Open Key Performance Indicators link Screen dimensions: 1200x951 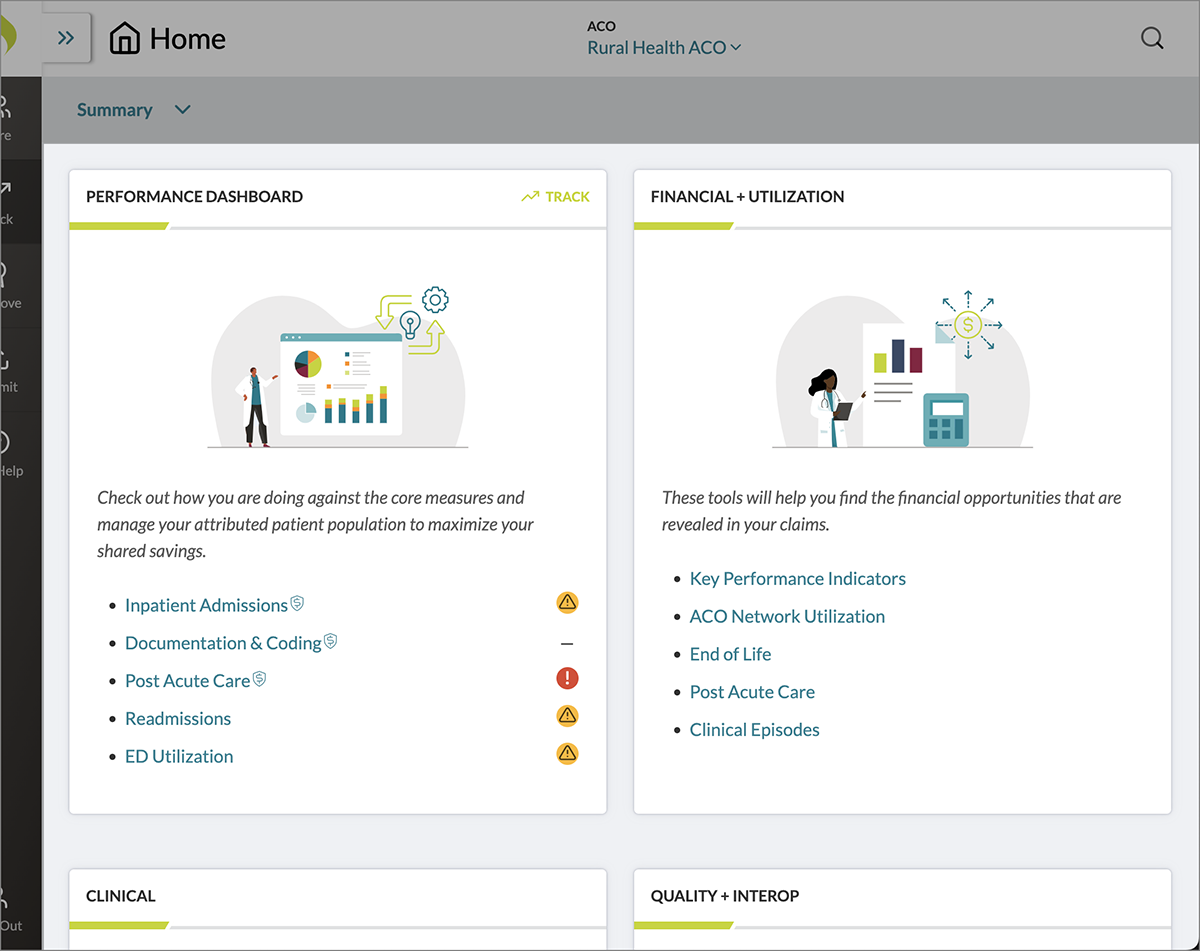(797, 579)
